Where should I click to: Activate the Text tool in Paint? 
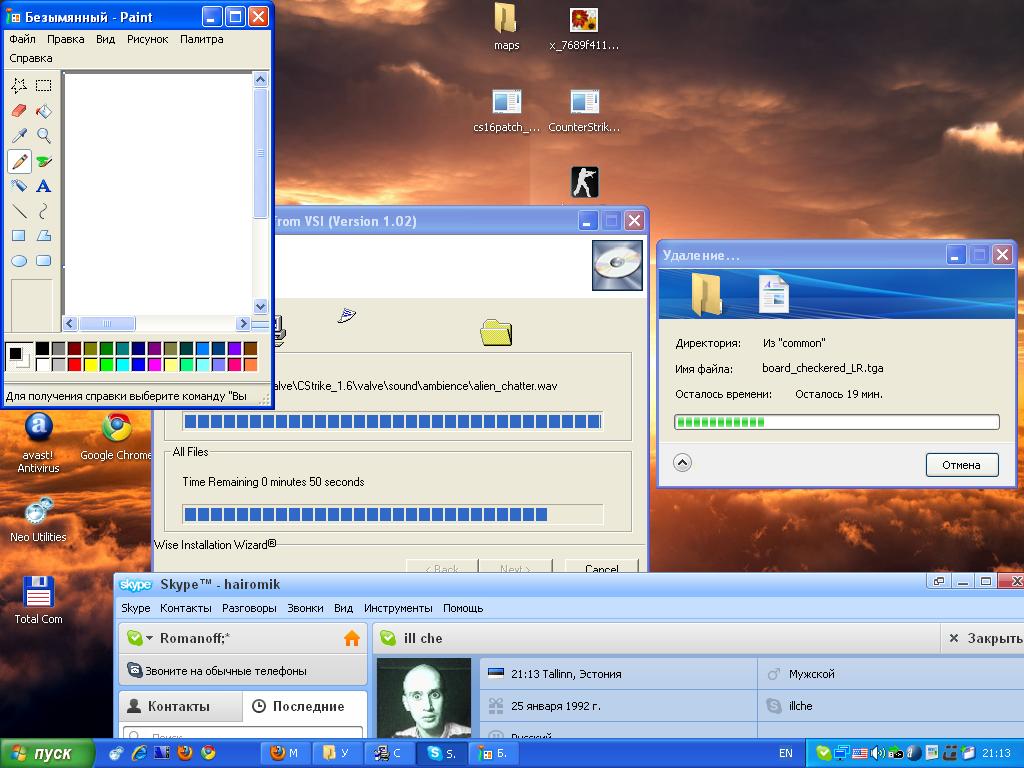44,185
